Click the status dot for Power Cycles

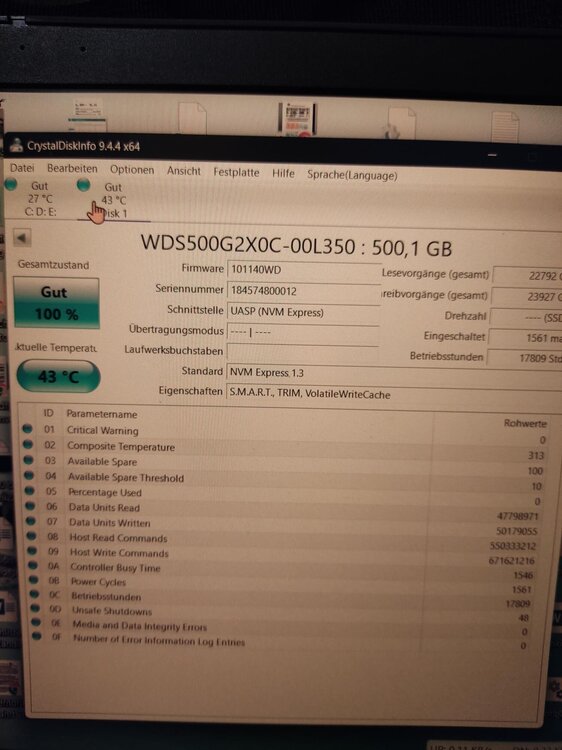point(33,580)
